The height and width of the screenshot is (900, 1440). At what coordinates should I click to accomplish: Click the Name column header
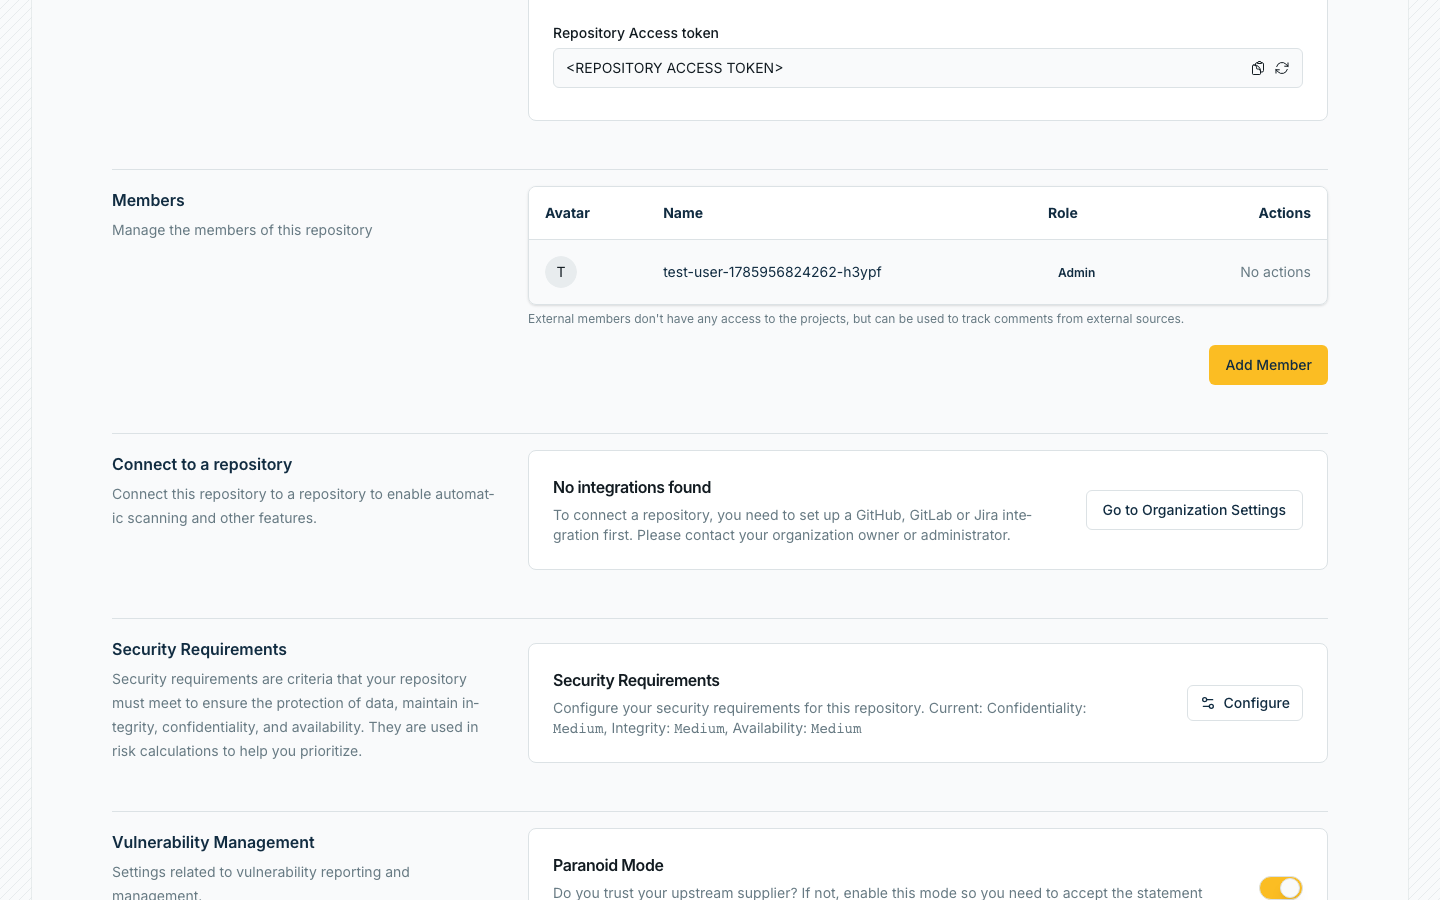click(683, 213)
